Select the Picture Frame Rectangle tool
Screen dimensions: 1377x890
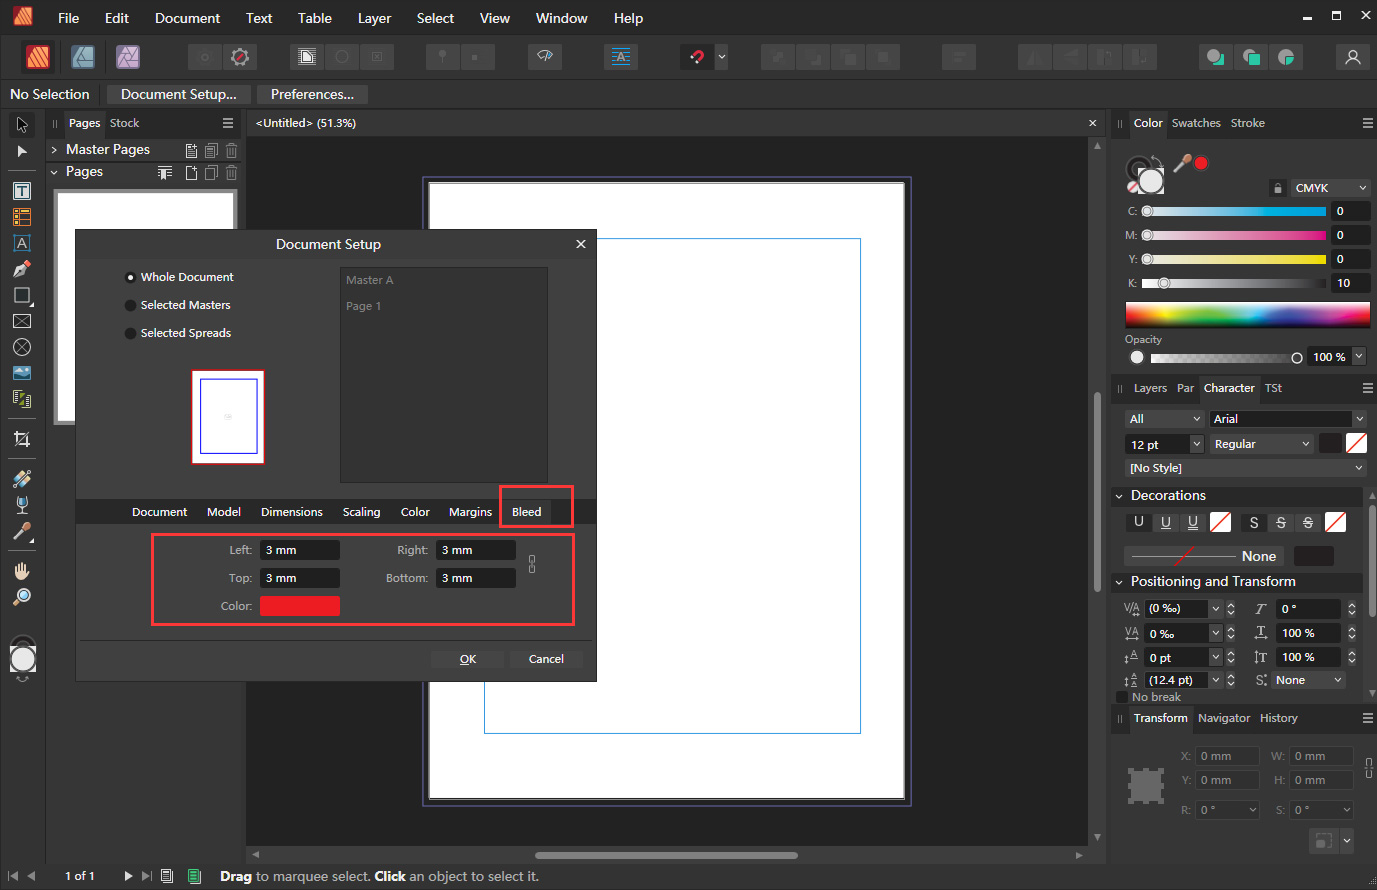pyautogui.click(x=22, y=321)
